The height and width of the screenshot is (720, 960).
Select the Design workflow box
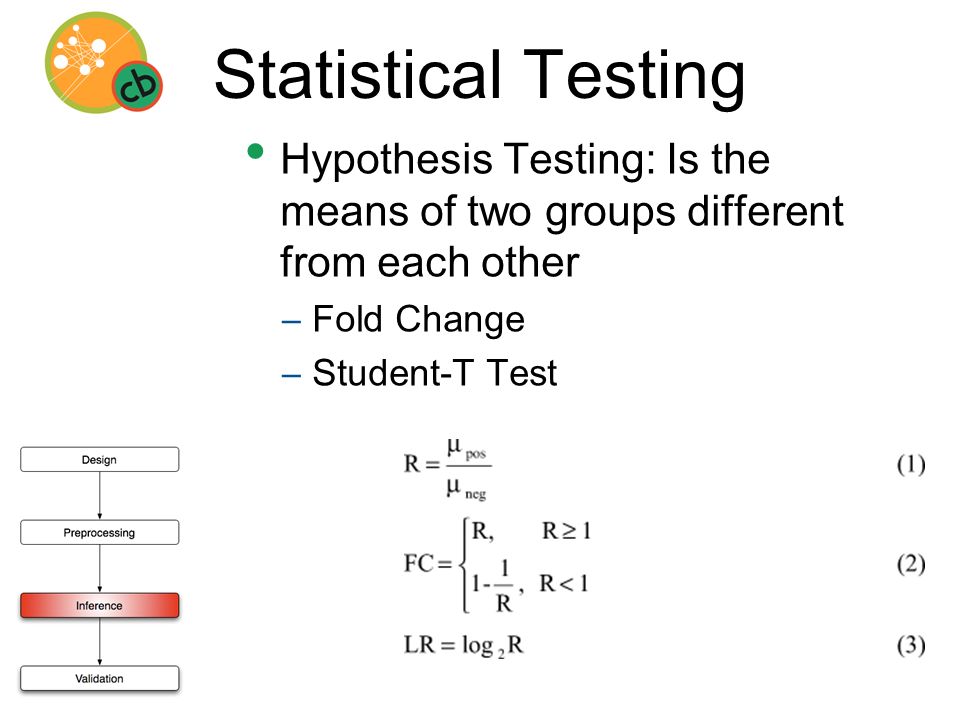(100, 459)
